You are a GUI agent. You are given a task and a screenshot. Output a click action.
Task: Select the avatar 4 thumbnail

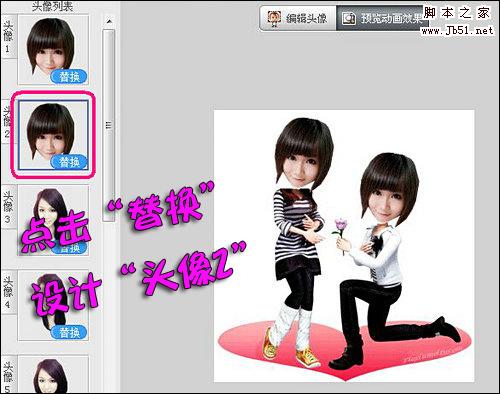point(53,305)
